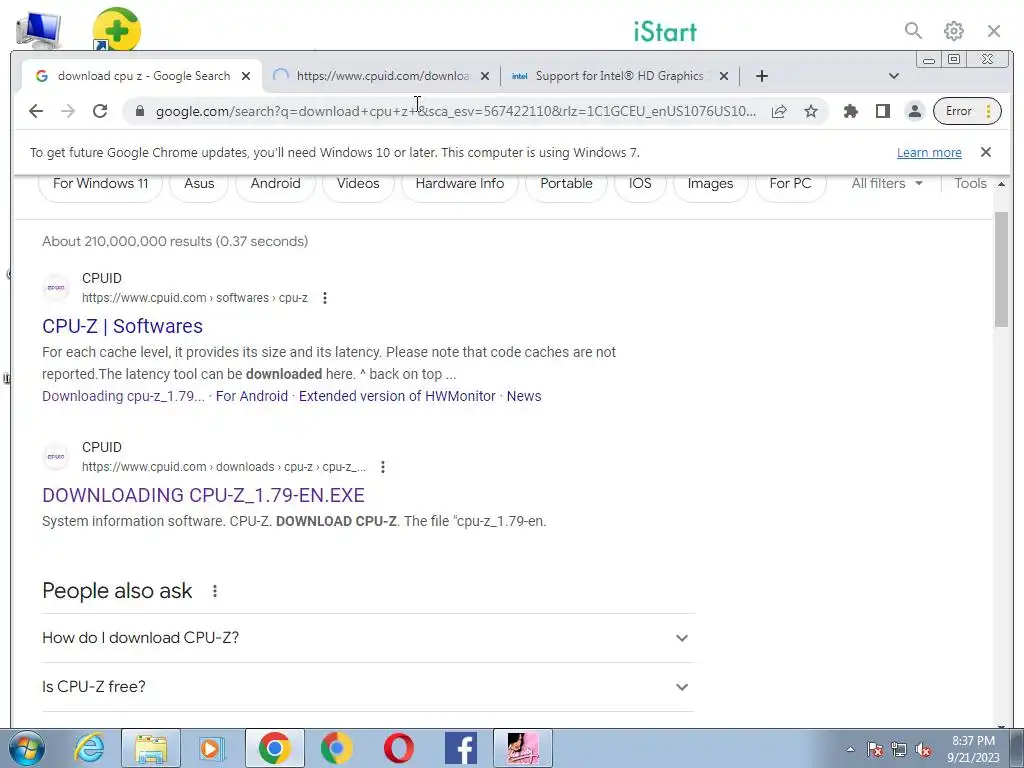Open DOWNLOADING CPU-Z_1.79-EN.EXE result
Image resolution: width=1024 pixels, height=768 pixels.
tap(203, 495)
